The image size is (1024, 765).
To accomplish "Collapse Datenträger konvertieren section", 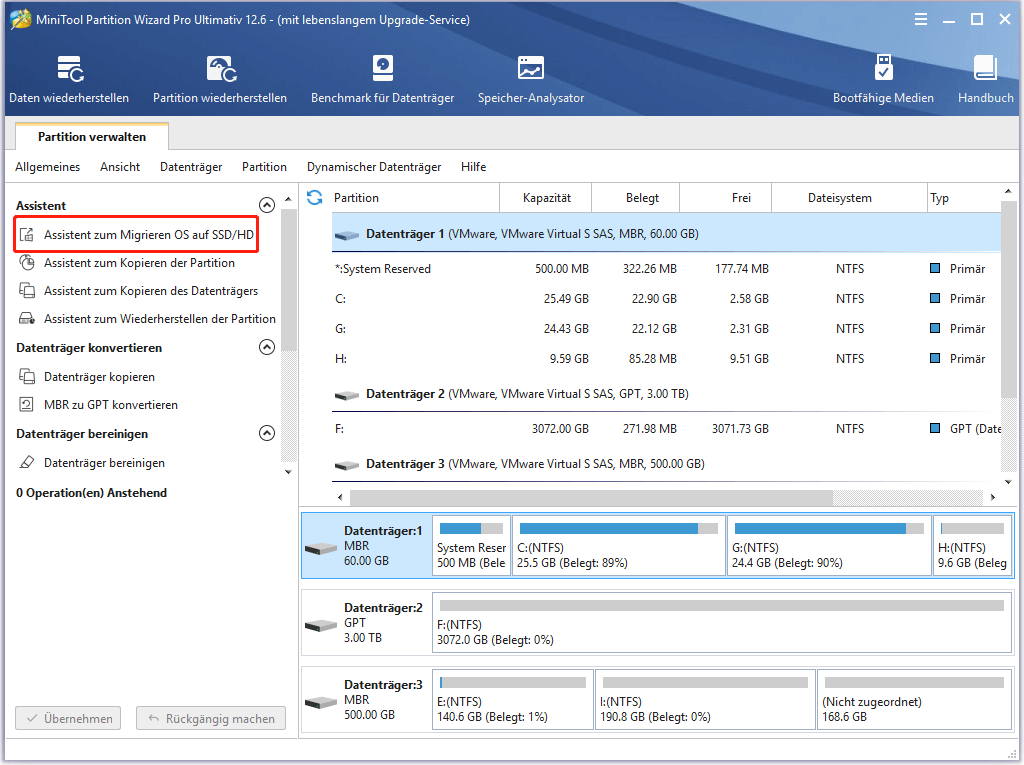I will [267, 347].
